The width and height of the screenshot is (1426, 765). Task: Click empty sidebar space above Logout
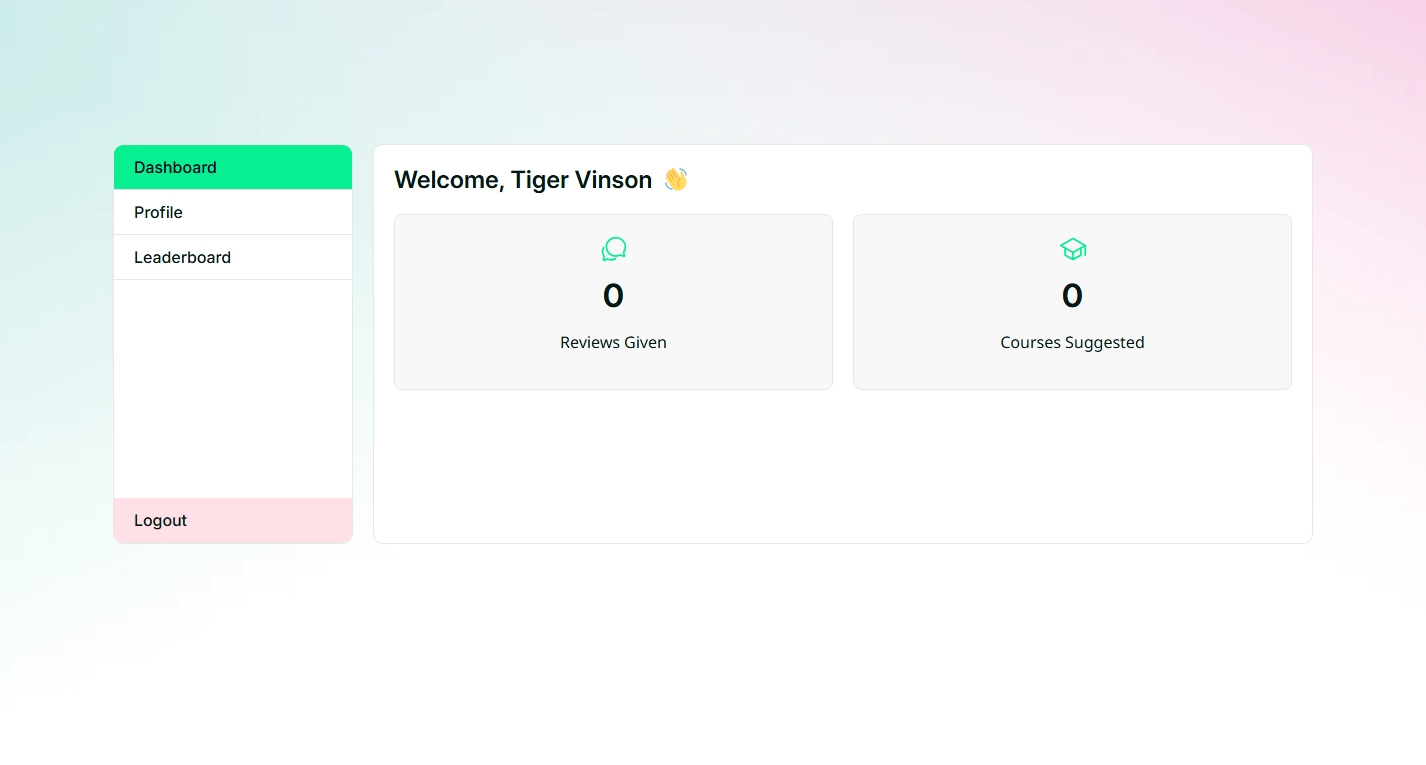(x=233, y=389)
